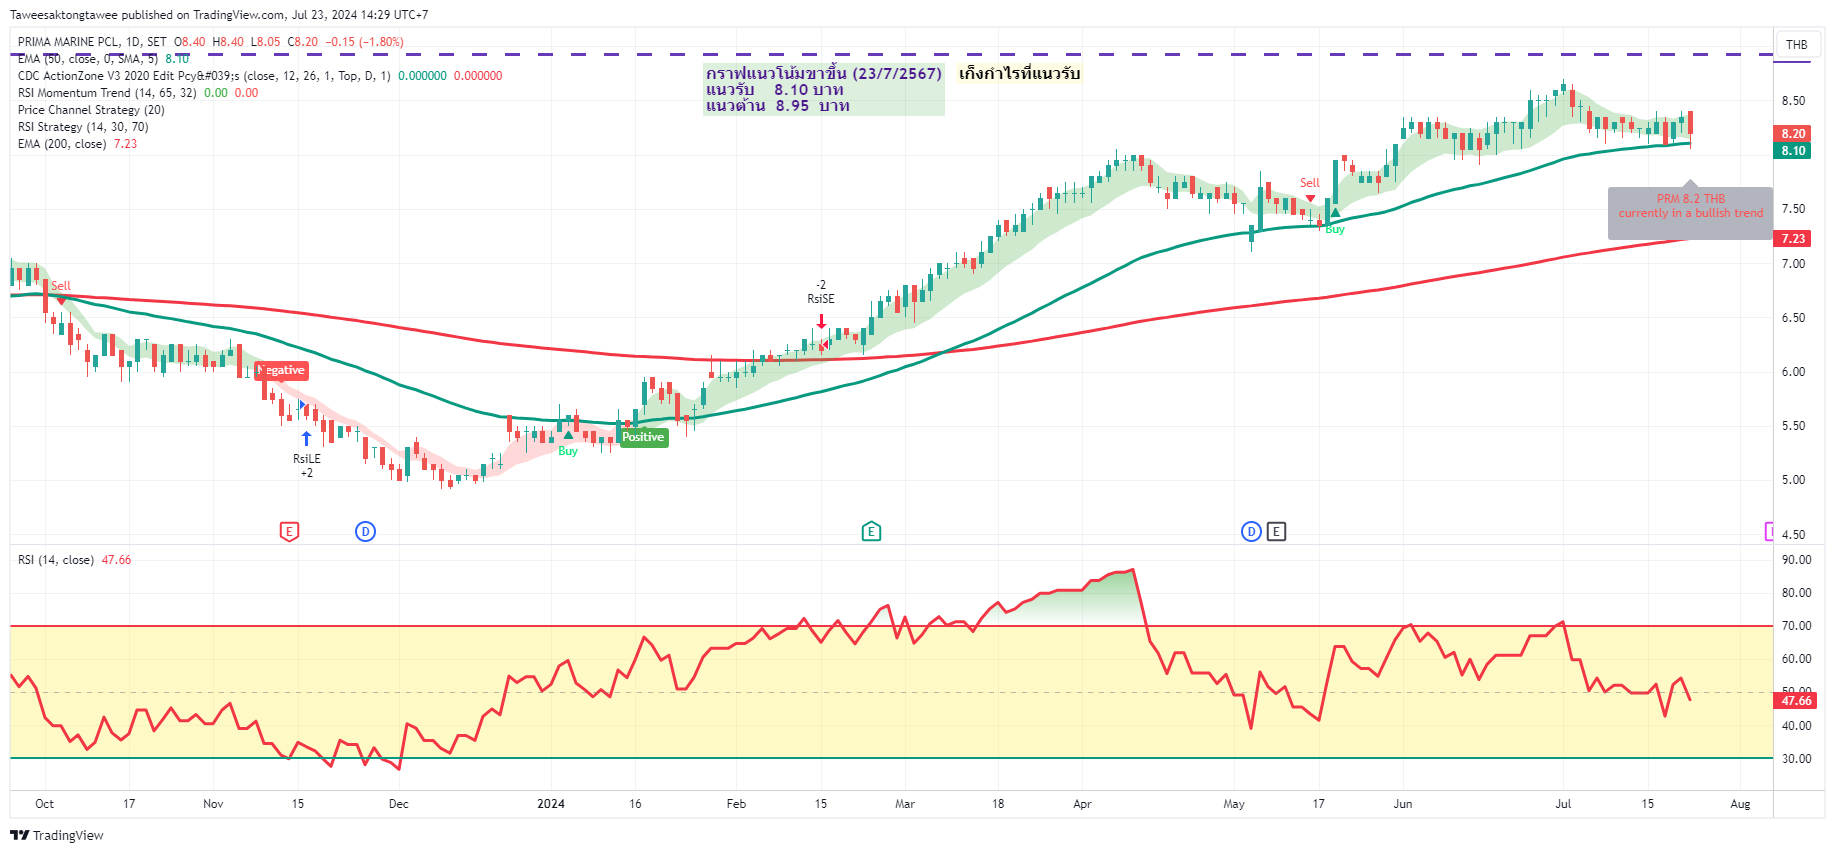The width and height of the screenshot is (1835, 853).
Task: Click the Dec label on time axis
Action: click(398, 804)
